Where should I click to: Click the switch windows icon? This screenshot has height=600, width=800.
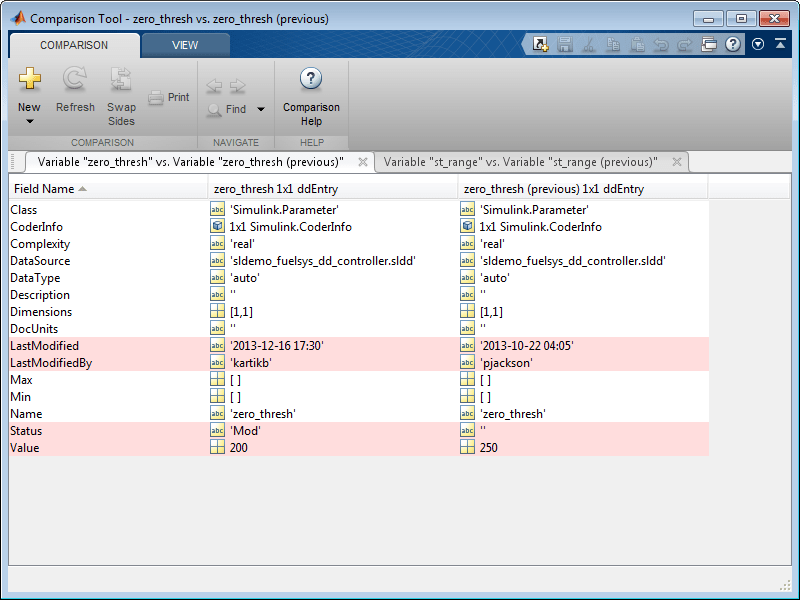pyautogui.click(x=709, y=44)
